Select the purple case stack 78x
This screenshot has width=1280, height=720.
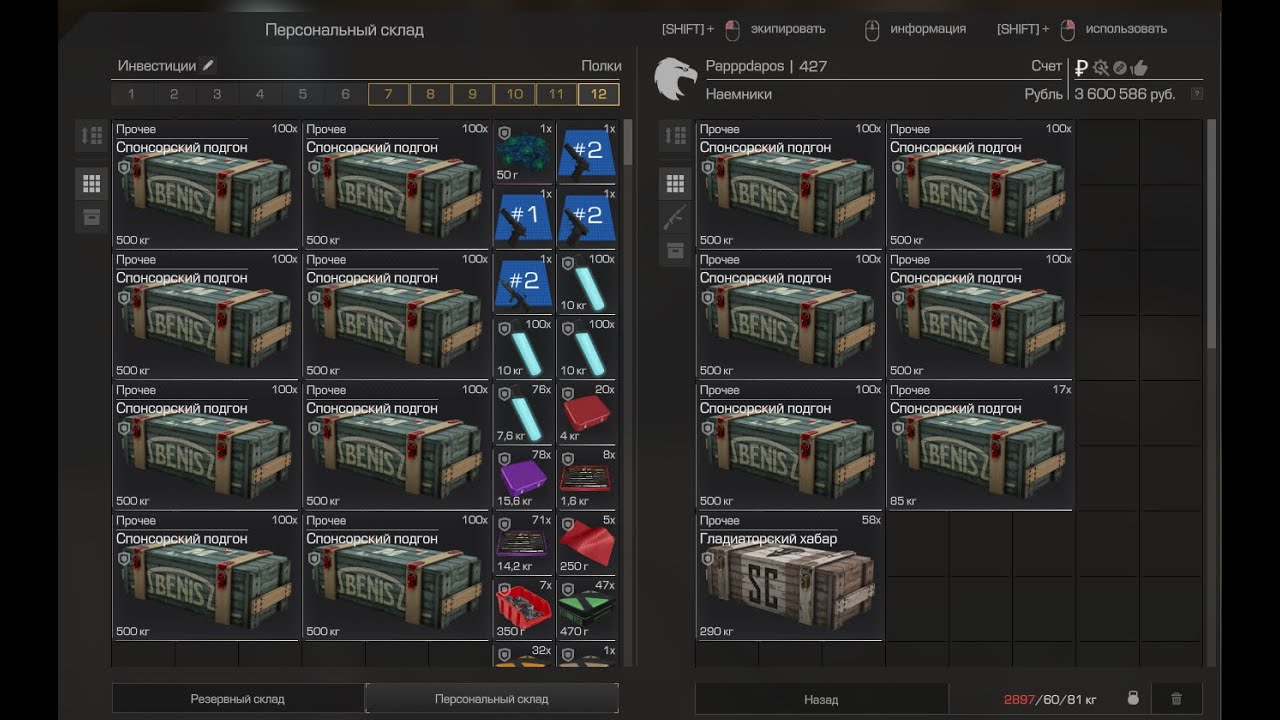coord(523,477)
